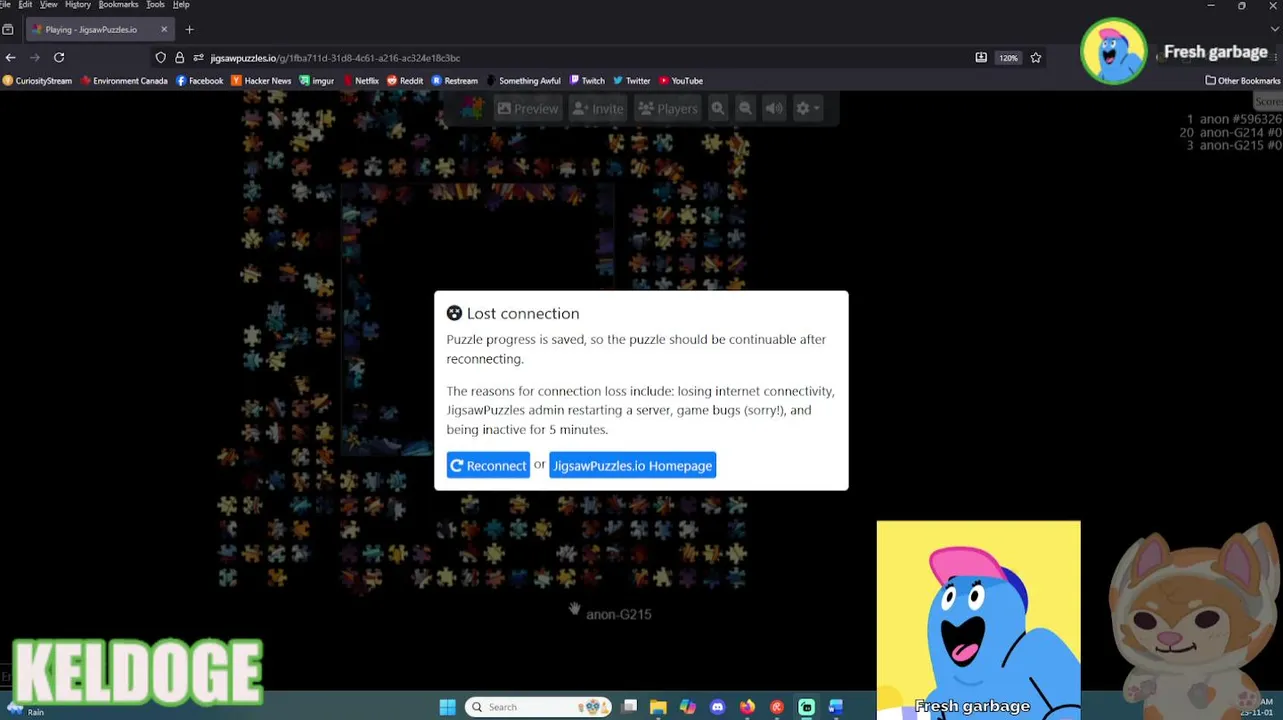Select score entry anon-G214
Image resolution: width=1283 pixels, height=720 pixels.
[1231, 132]
